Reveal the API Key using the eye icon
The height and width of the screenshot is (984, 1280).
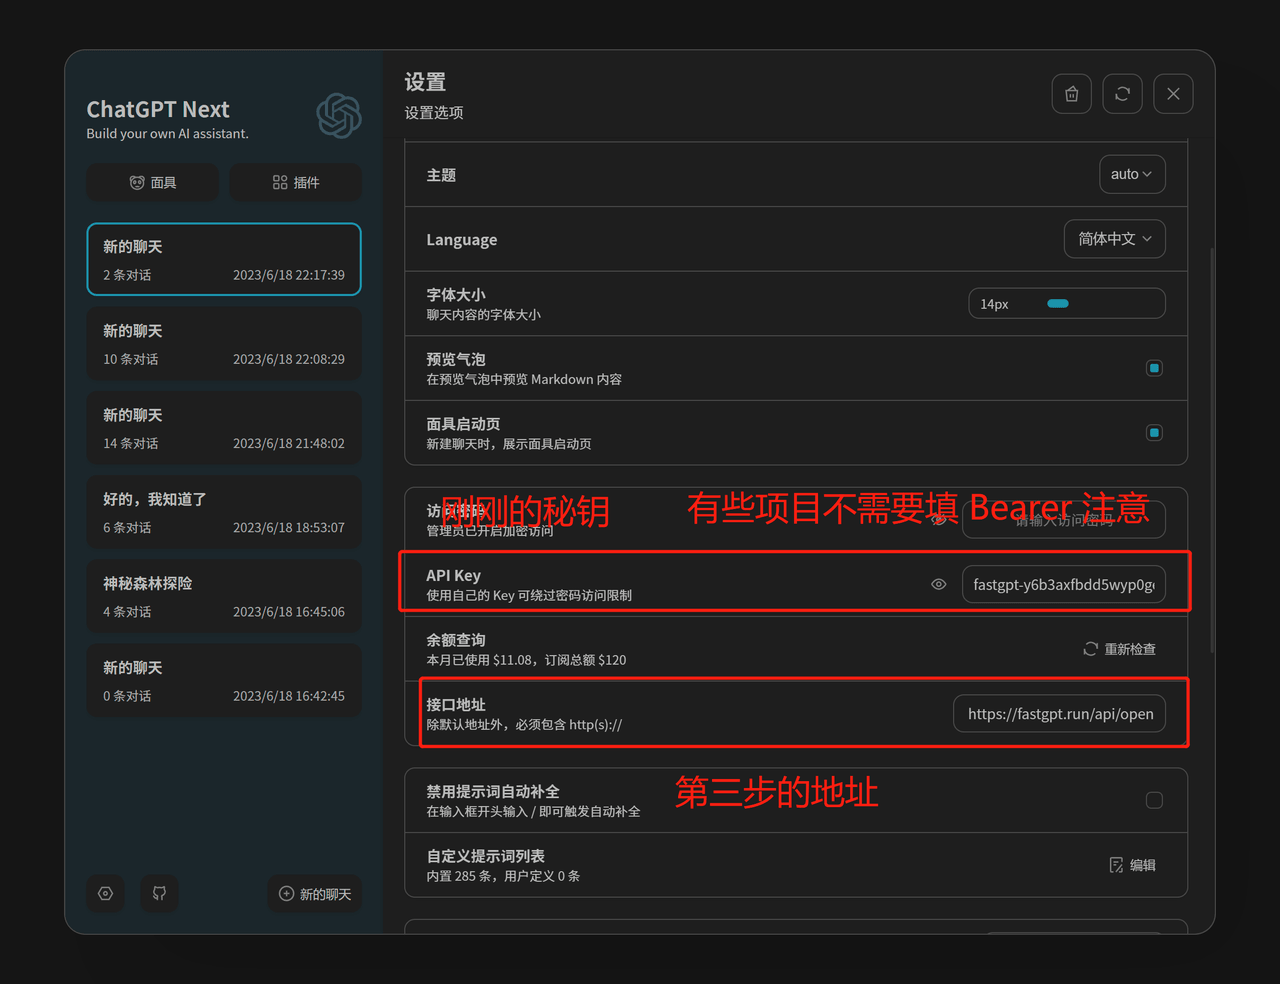point(938,583)
